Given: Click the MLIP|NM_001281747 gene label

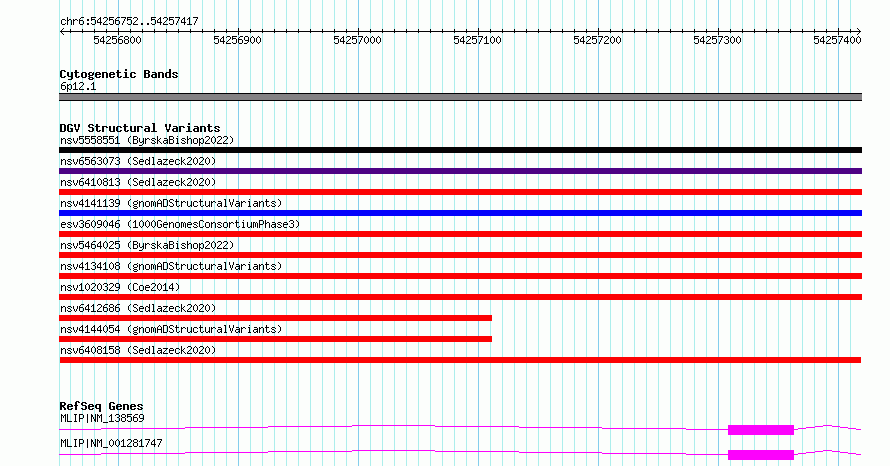Looking at the screenshot, I should coord(111,443).
